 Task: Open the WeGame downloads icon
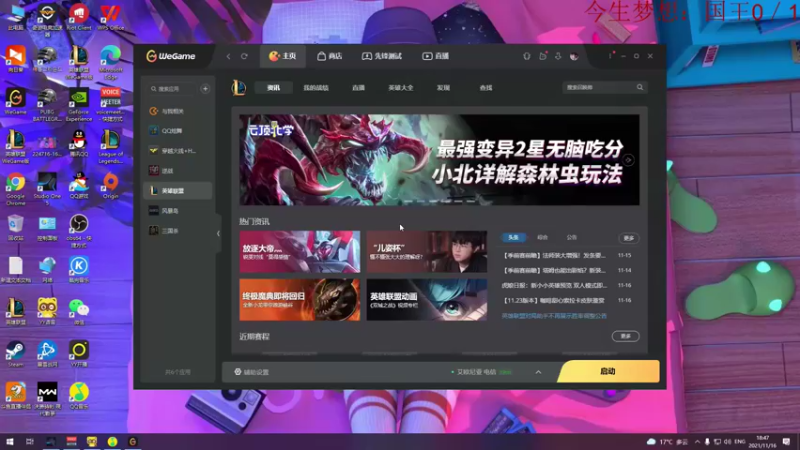(558, 56)
